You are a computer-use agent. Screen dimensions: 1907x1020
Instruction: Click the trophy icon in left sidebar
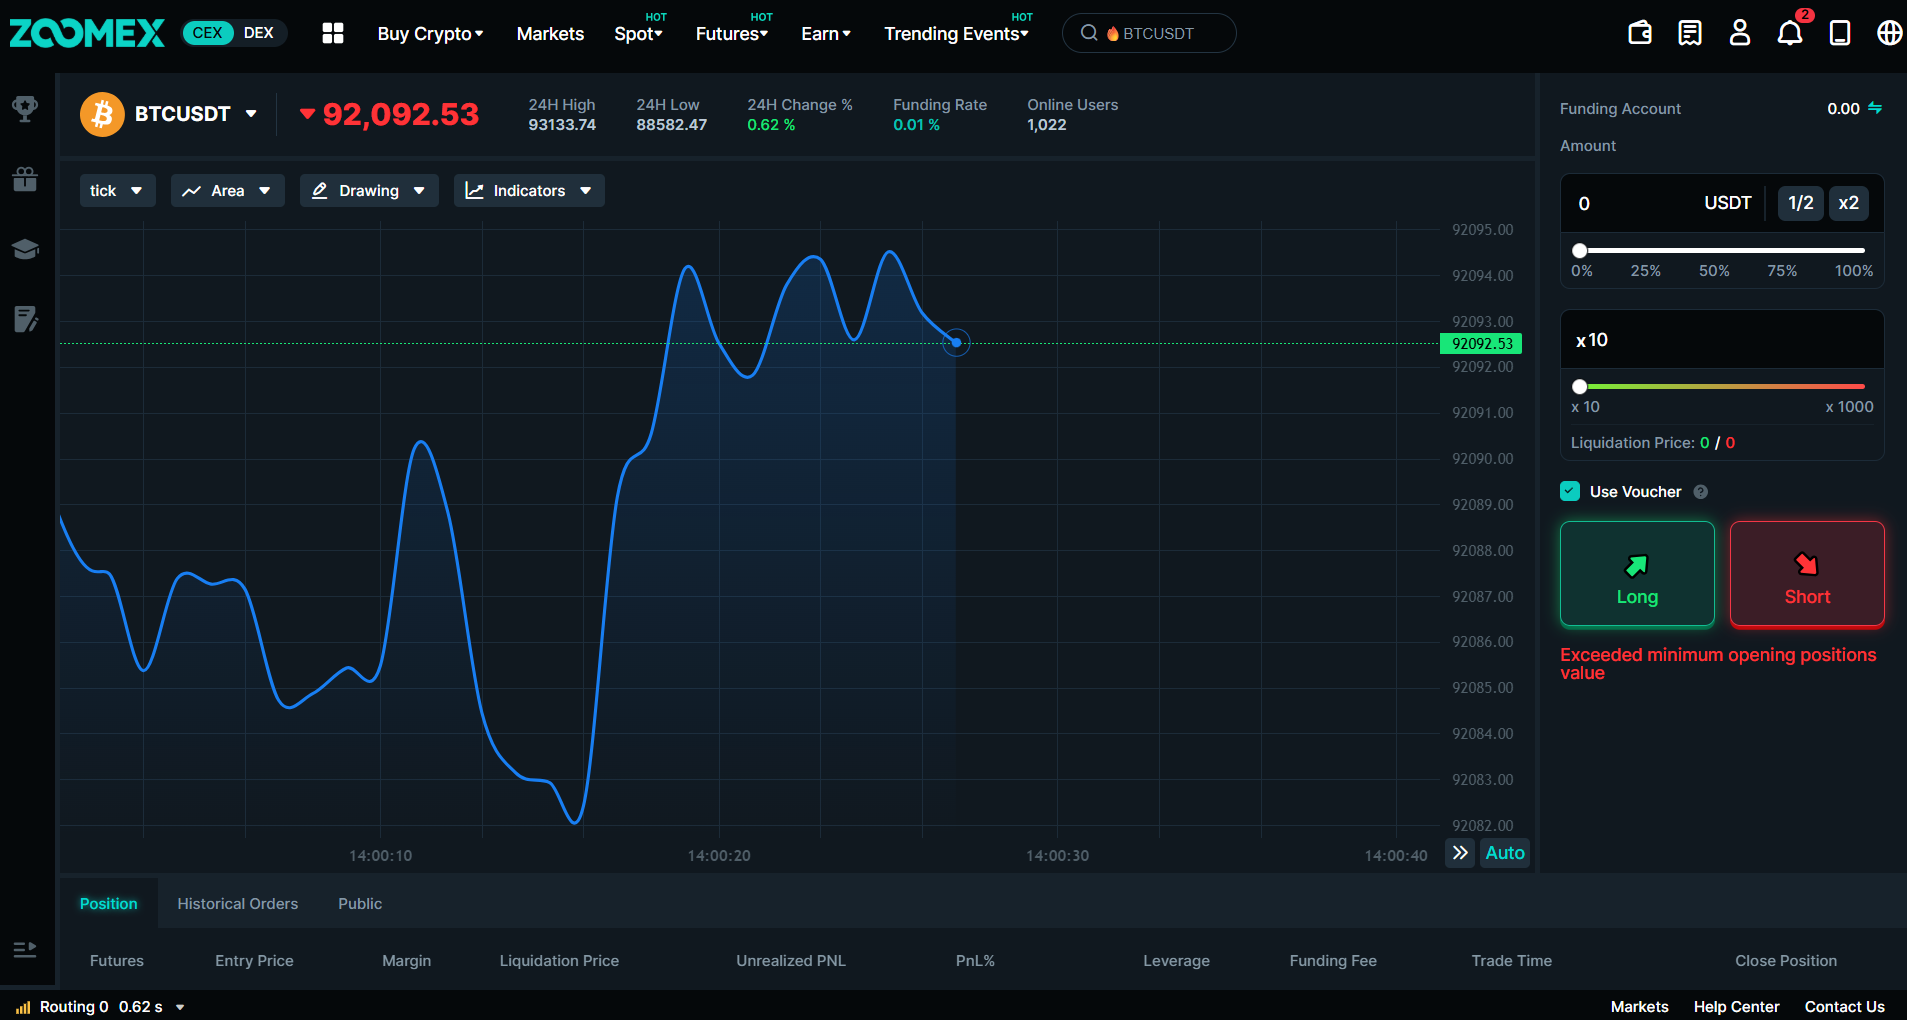tap(25, 108)
